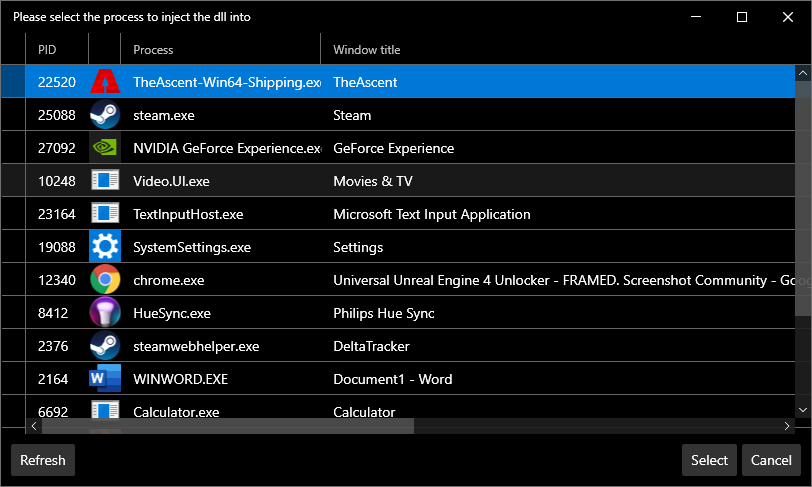The width and height of the screenshot is (812, 487).
Task: Select the TextInputHost.exe process row
Action: coord(188,214)
